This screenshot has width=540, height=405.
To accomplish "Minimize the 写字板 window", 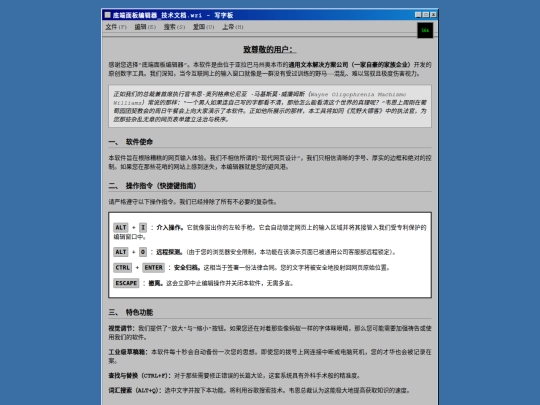I will coord(418,15).
